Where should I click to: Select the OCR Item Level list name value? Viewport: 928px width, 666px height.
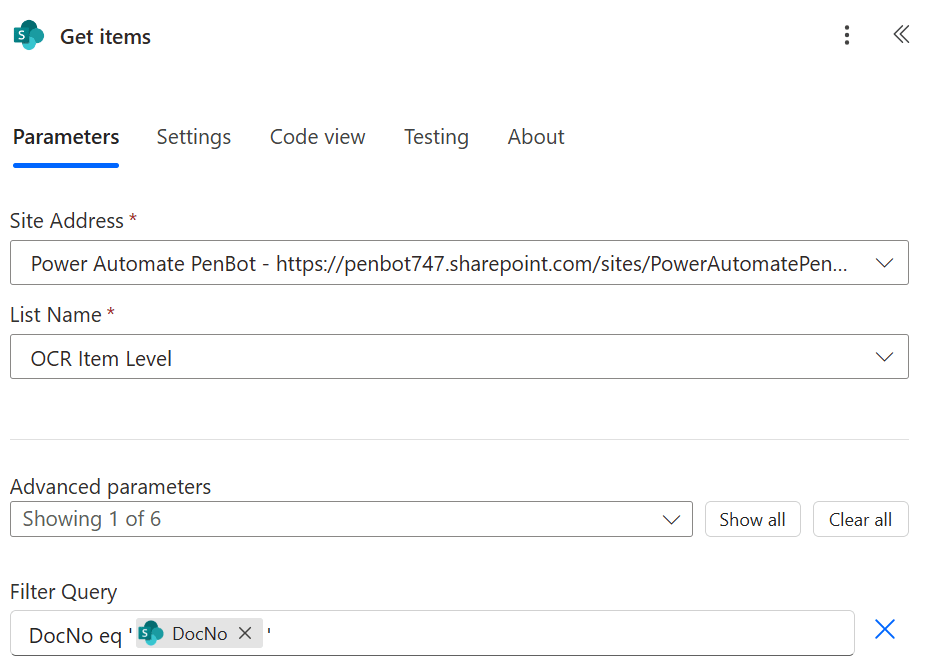[x=102, y=358]
